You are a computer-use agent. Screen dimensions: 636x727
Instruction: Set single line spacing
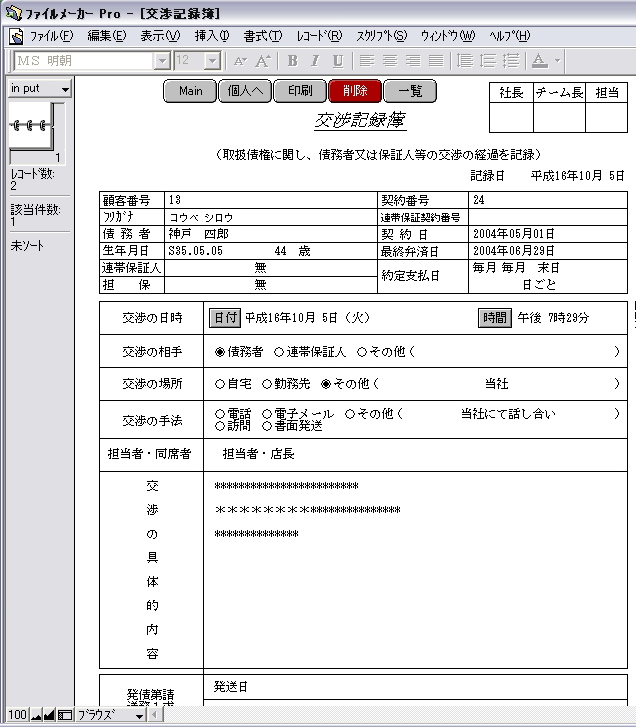[x=465, y=61]
